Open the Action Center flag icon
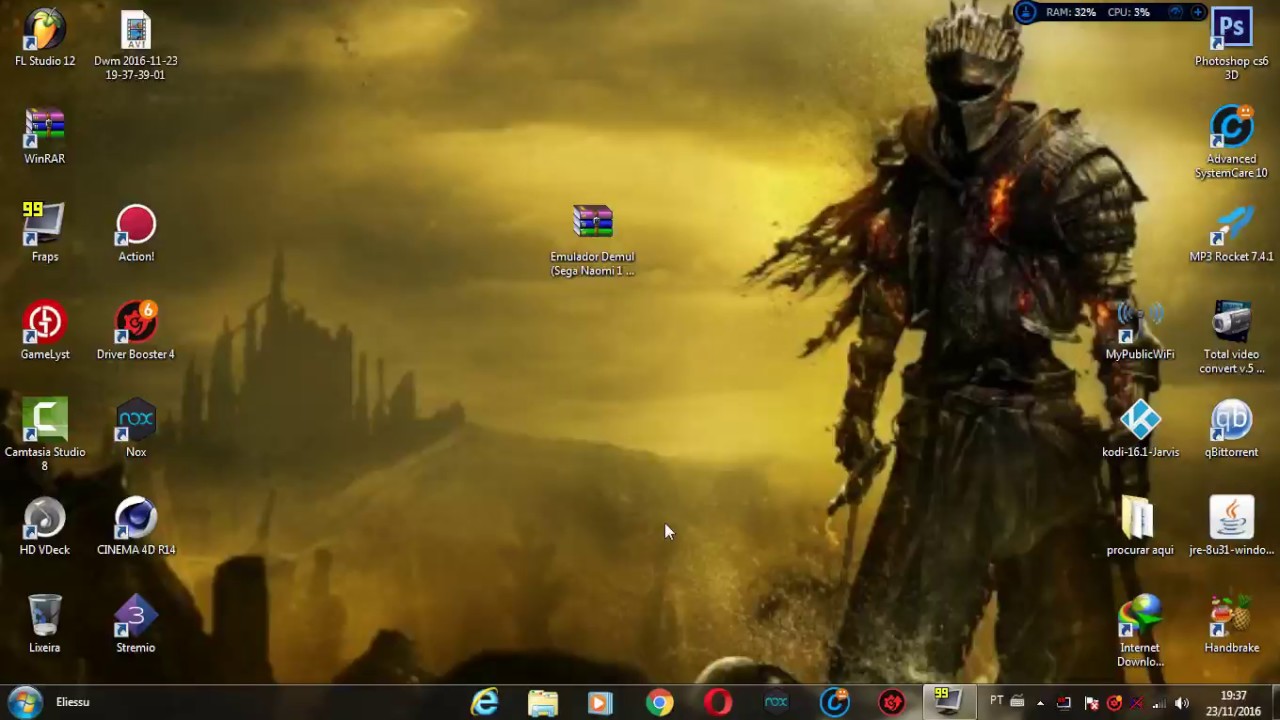The height and width of the screenshot is (720, 1280). 1091,703
